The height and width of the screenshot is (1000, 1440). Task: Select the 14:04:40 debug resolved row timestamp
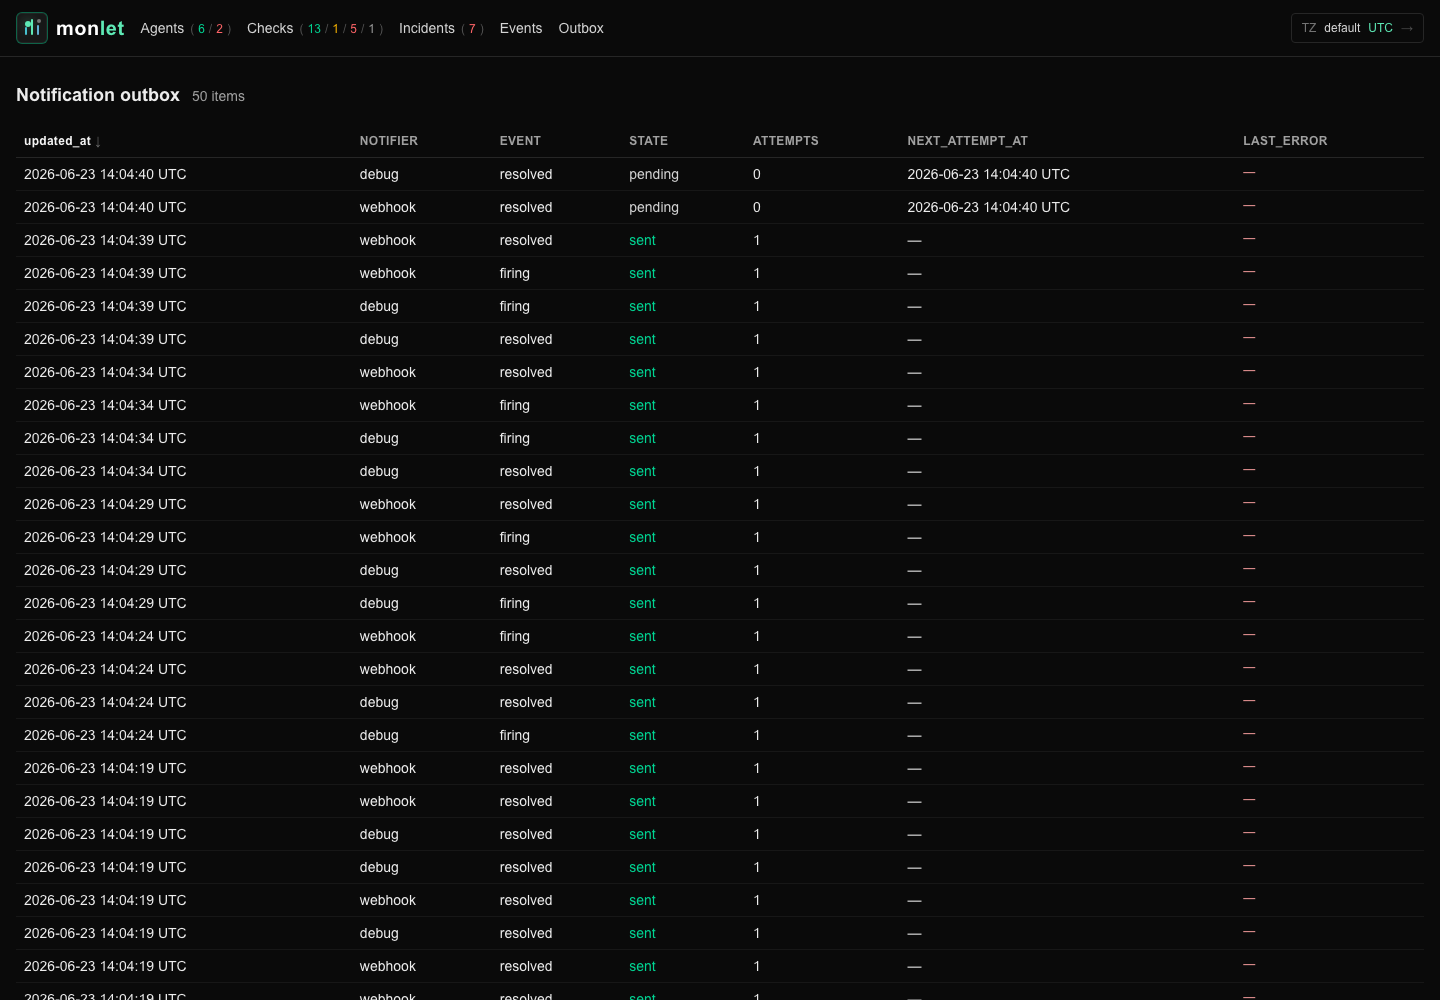105,174
